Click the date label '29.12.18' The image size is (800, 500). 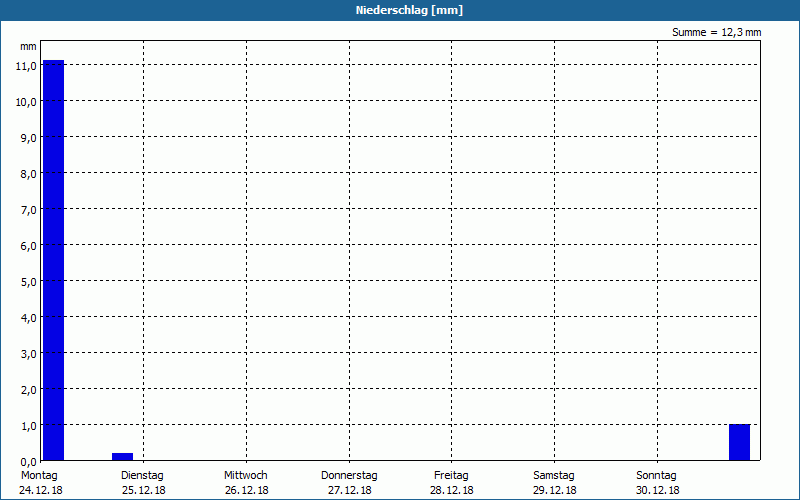point(555,490)
